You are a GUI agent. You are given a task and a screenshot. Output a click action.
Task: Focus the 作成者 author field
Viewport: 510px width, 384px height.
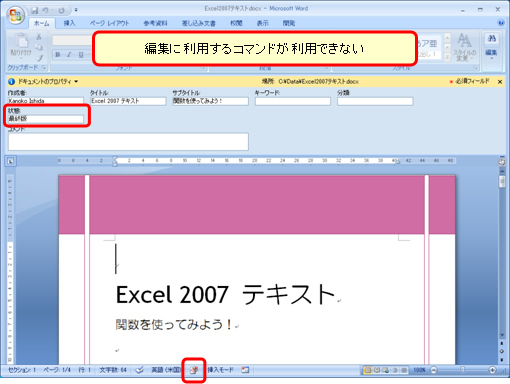(46, 101)
